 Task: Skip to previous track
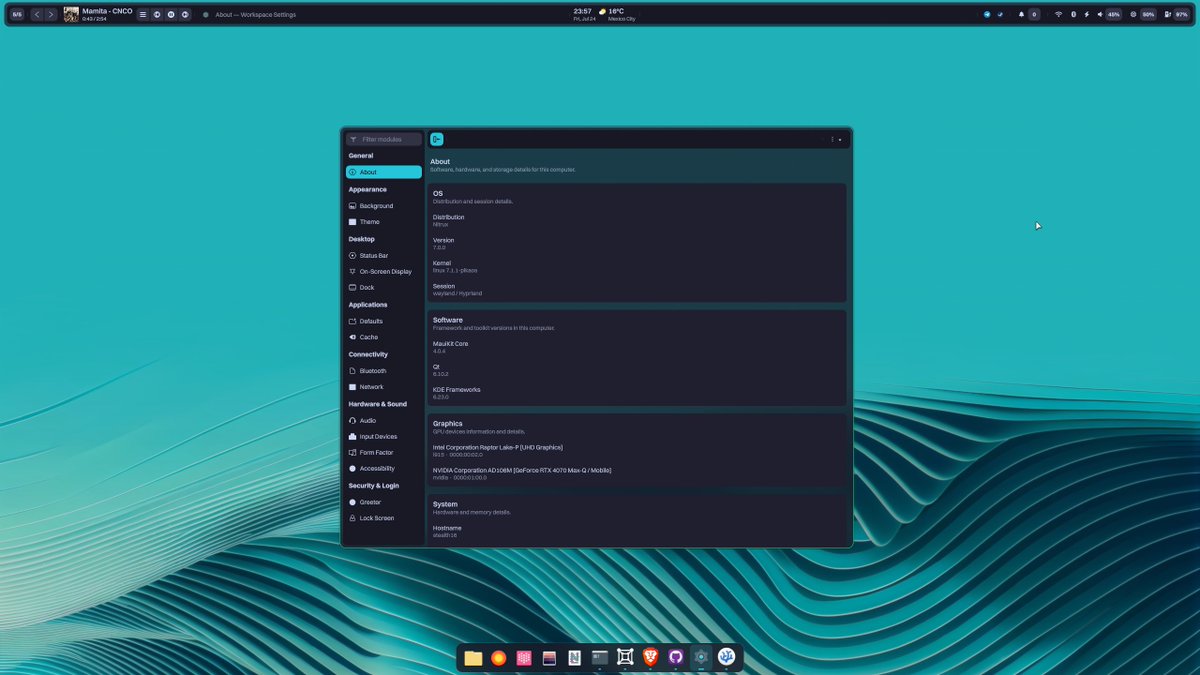click(157, 14)
